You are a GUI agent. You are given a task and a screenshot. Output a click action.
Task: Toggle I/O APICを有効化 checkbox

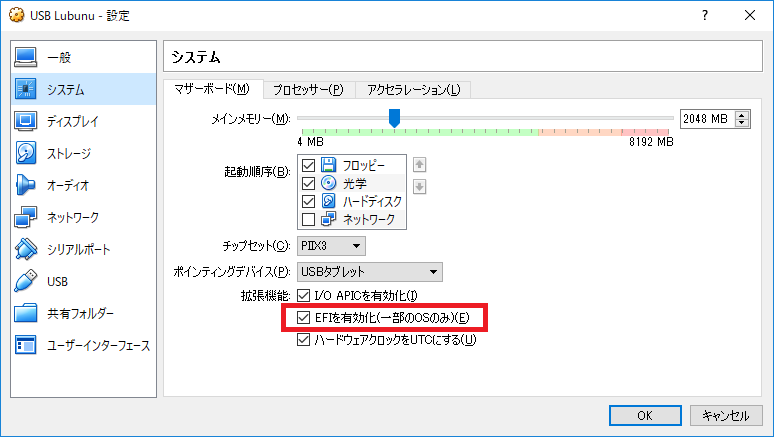[303, 296]
